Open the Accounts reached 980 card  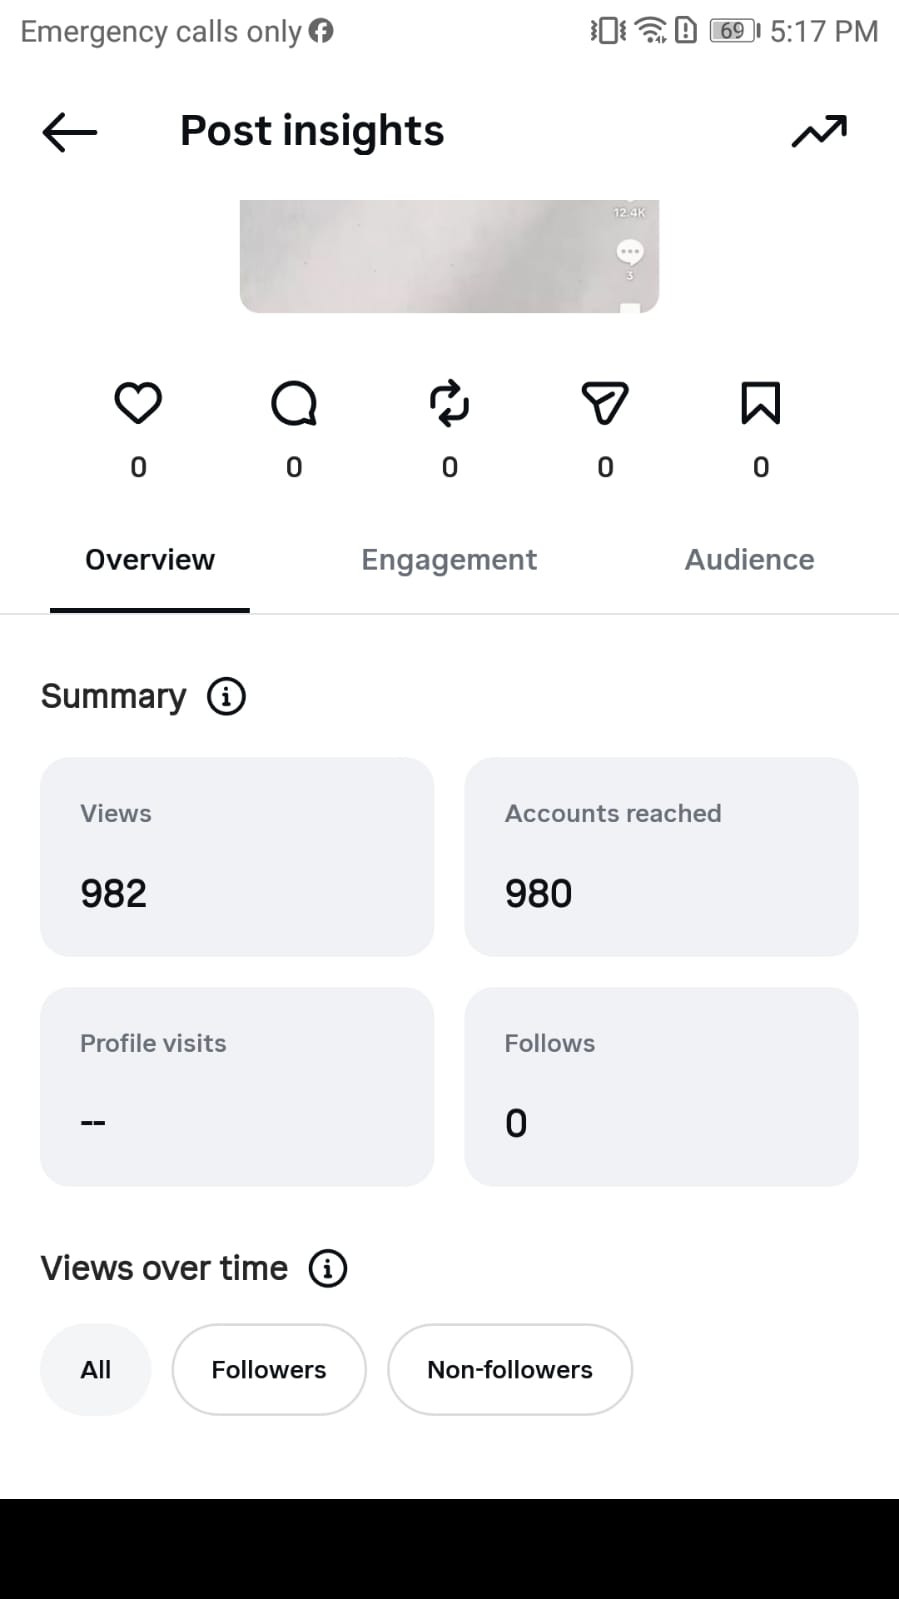(x=661, y=857)
